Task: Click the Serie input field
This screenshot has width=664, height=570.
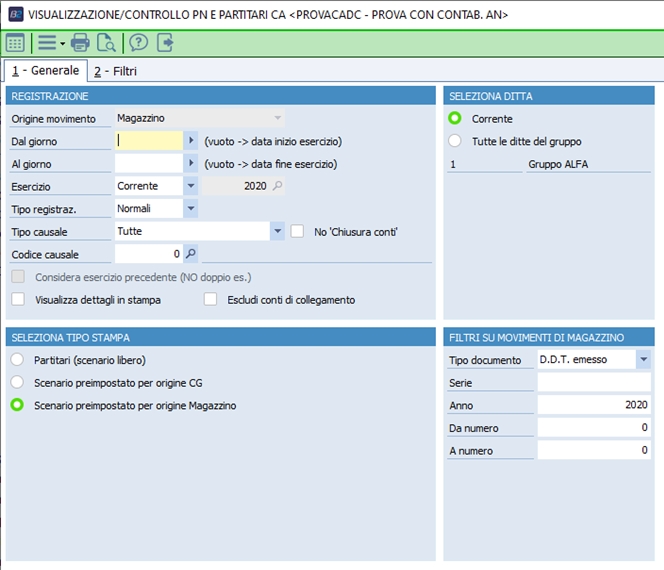Action: point(594,382)
